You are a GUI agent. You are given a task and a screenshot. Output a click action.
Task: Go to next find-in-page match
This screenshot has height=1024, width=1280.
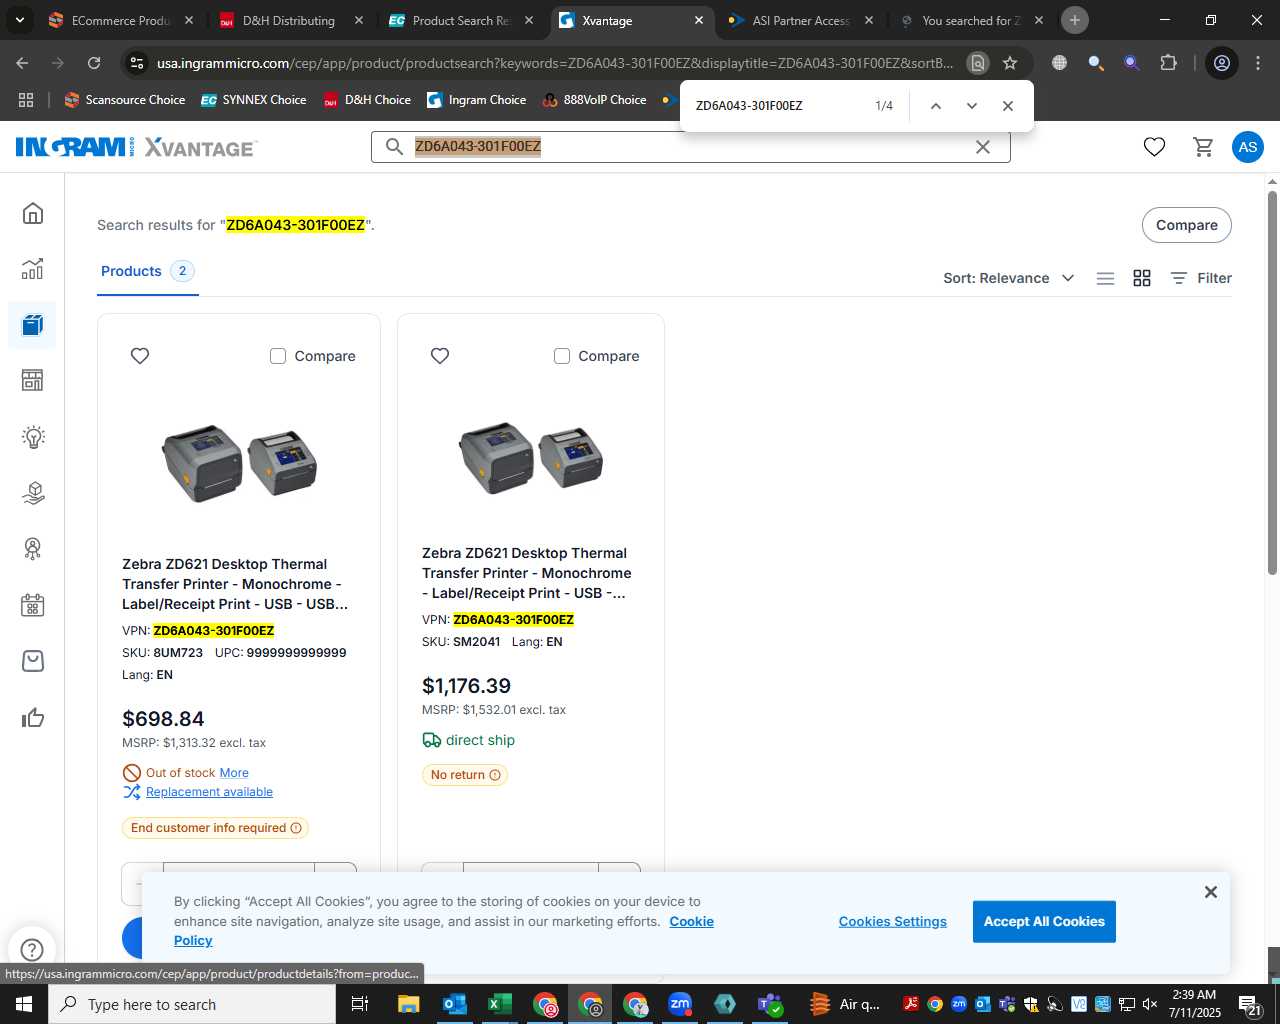click(971, 106)
